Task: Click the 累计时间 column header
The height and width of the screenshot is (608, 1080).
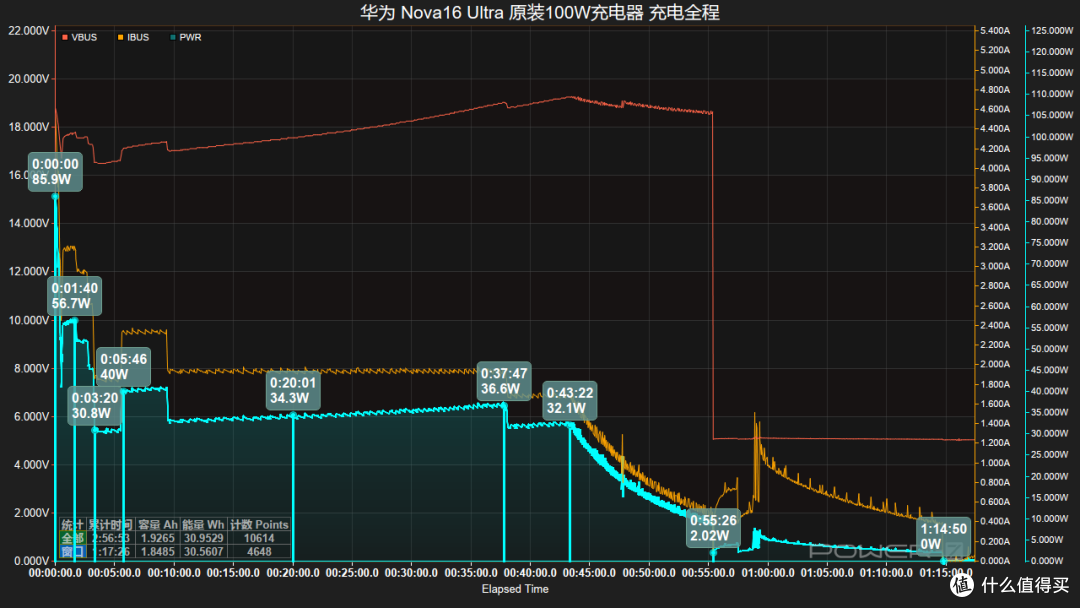Action: 110,525
